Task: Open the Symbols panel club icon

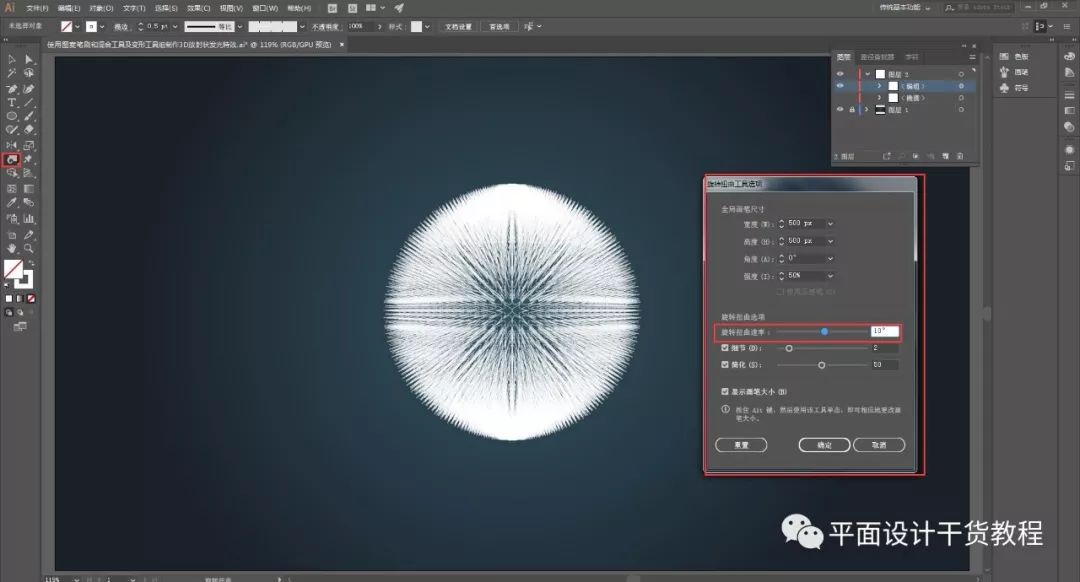Action: click(x=1004, y=88)
